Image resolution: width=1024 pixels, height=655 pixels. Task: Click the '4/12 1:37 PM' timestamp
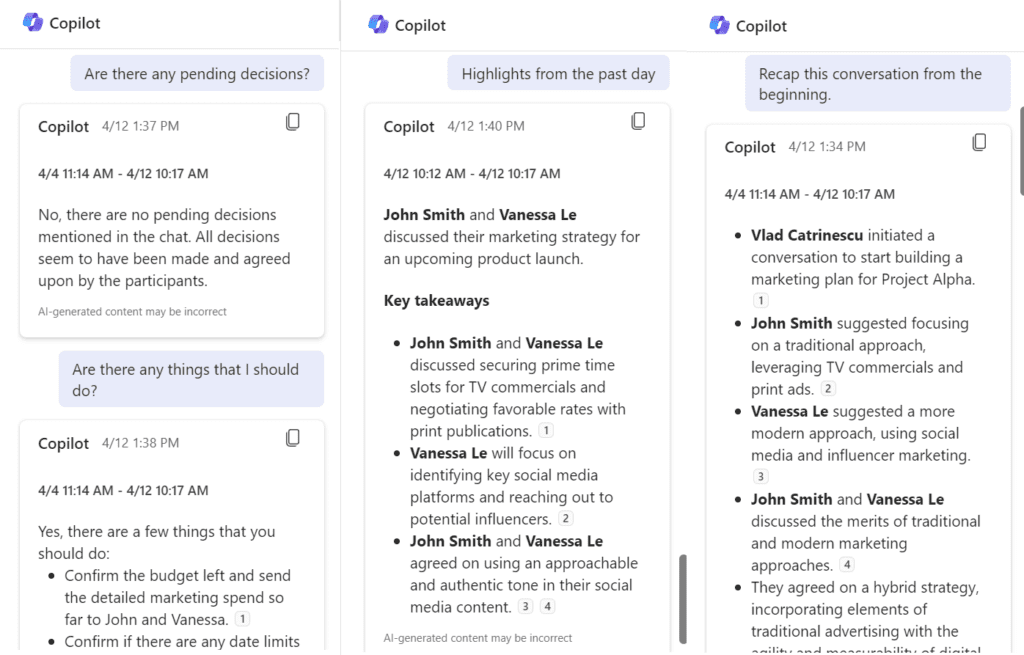[140, 126]
